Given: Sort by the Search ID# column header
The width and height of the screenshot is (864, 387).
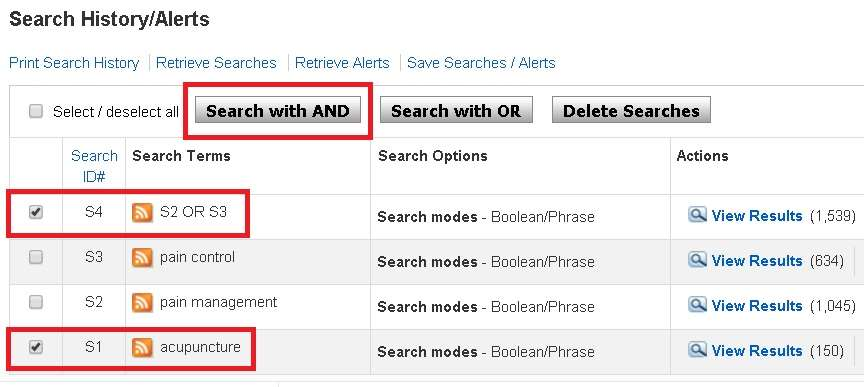Looking at the screenshot, I should (x=94, y=166).
